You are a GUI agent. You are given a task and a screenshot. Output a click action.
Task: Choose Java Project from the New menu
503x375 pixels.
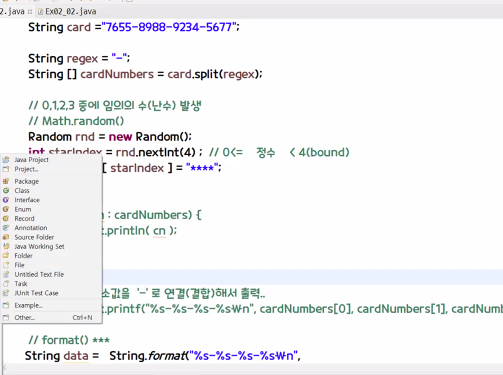click(x=31, y=160)
